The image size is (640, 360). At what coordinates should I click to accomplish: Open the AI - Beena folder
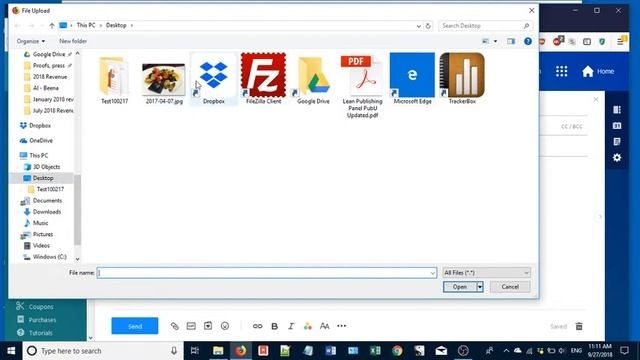[45, 88]
